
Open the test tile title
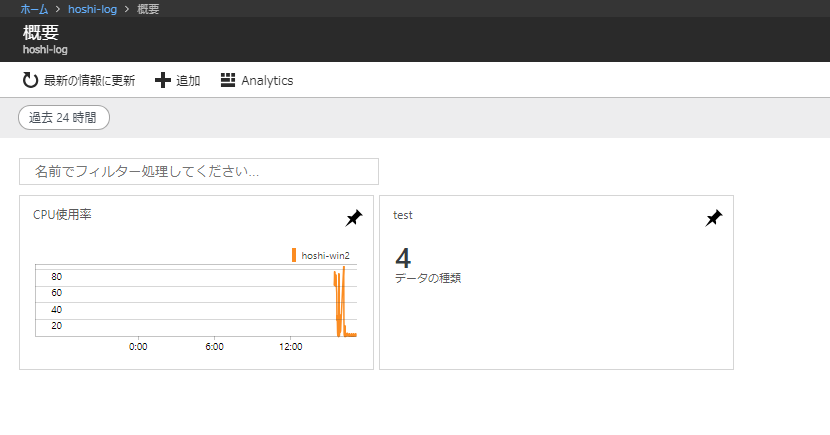(403, 215)
